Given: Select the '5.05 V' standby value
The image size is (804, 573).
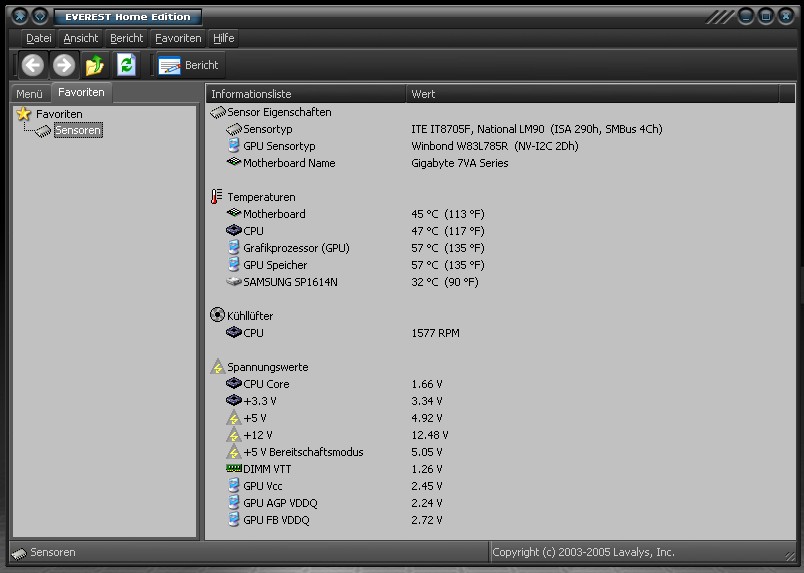Looking at the screenshot, I should (x=427, y=452).
